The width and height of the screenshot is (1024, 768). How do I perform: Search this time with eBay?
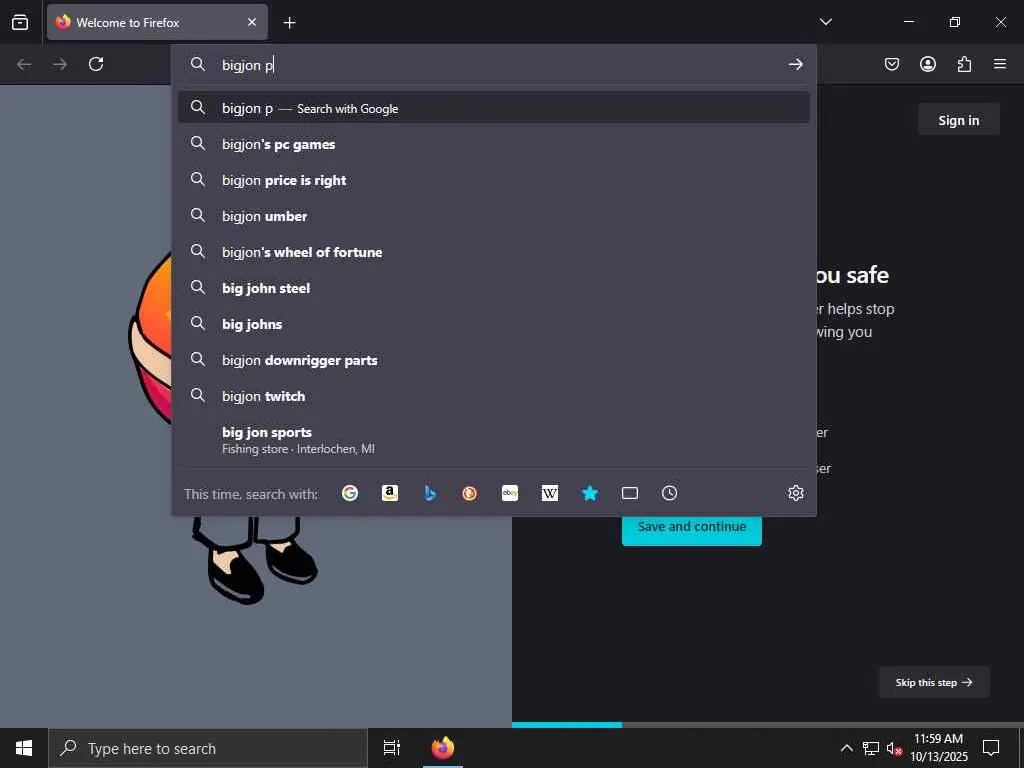pyautogui.click(x=510, y=493)
